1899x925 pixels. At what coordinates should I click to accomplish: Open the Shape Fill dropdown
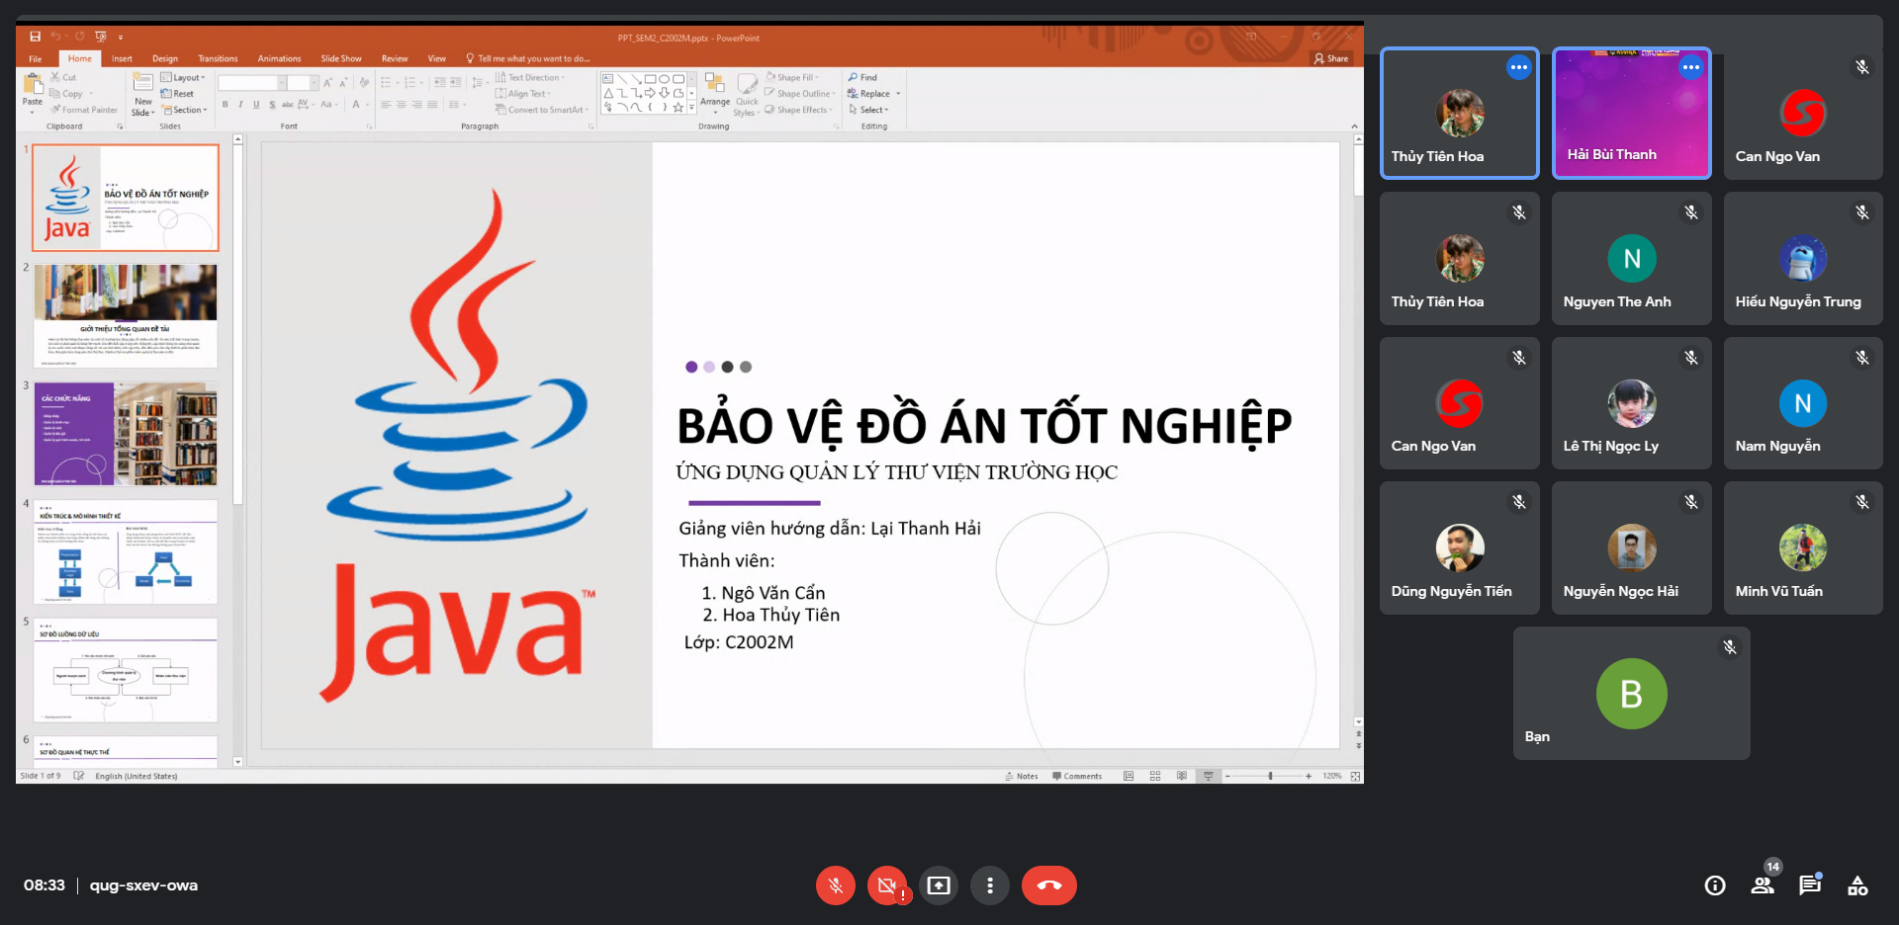[x=793, y=77]
